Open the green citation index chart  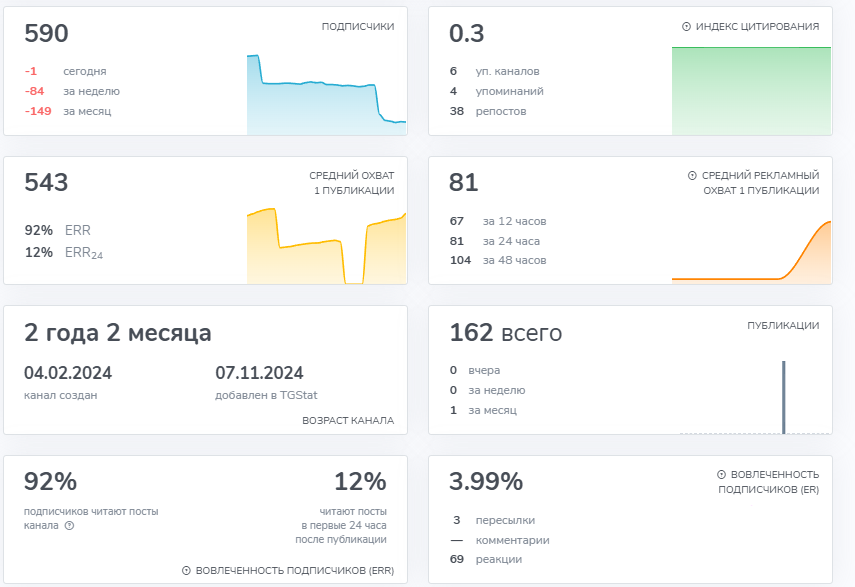coord(751,90)
